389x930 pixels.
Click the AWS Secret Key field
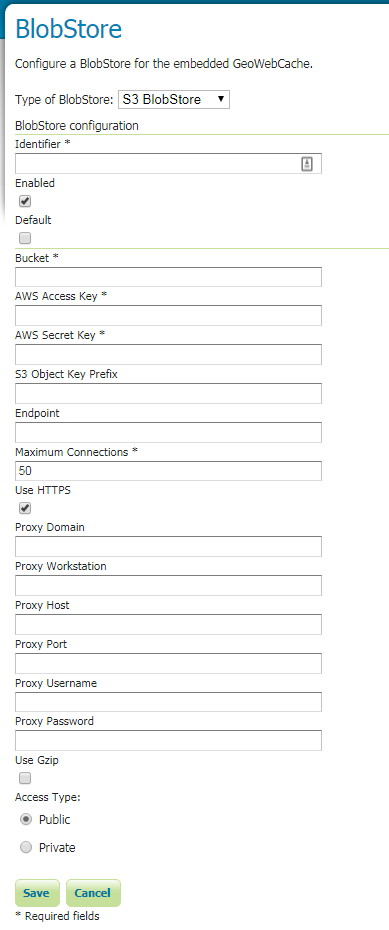click(x=168, y=355)
